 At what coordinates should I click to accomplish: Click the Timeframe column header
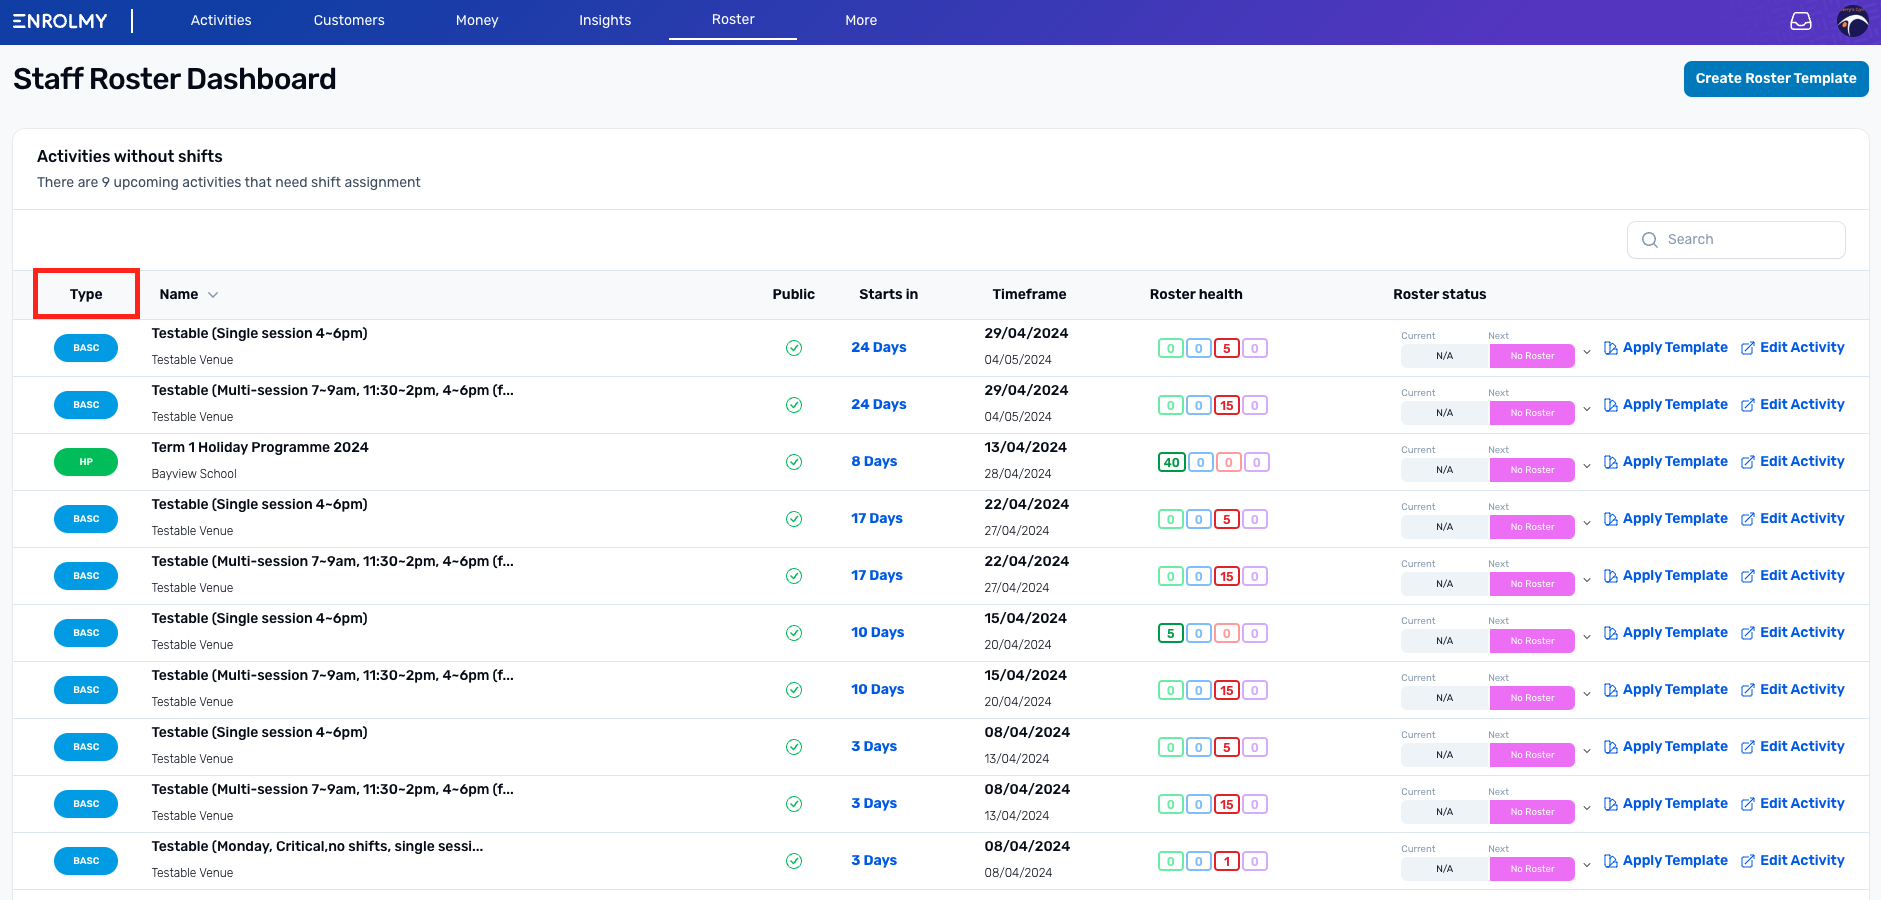pos(1029,294)
